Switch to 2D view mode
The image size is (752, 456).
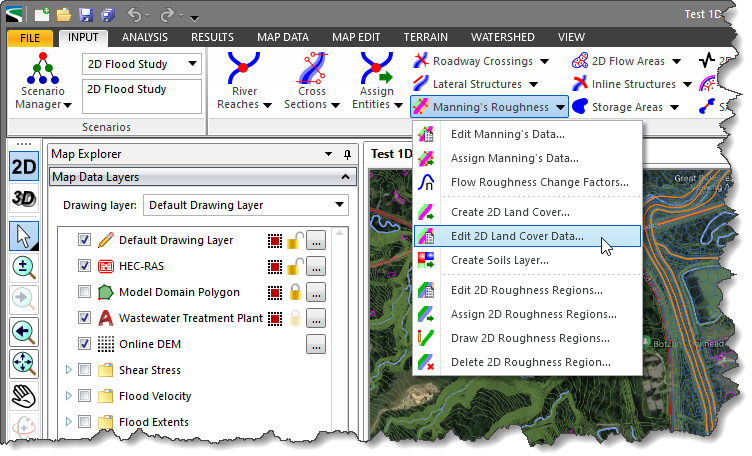point(24,167)
